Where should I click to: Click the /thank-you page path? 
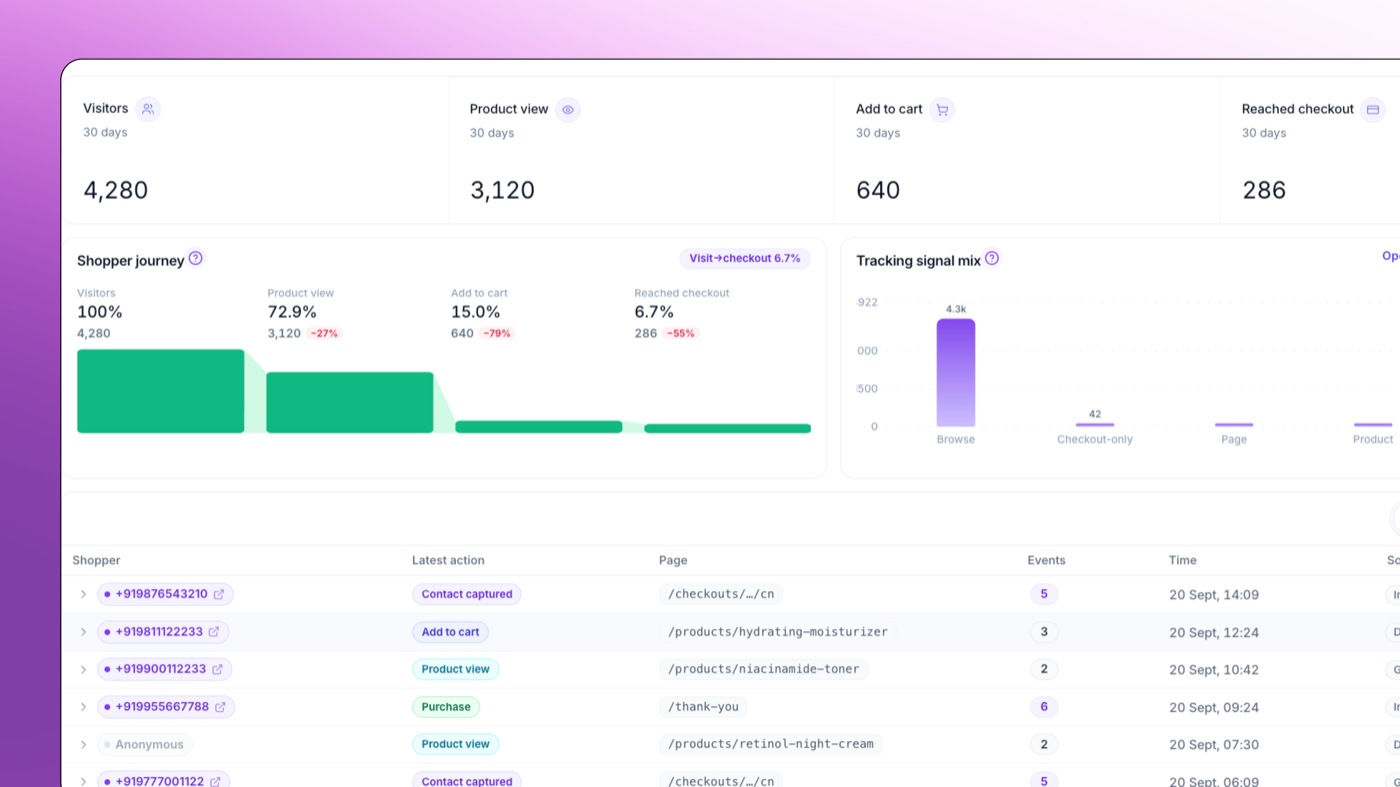point(703,707)
